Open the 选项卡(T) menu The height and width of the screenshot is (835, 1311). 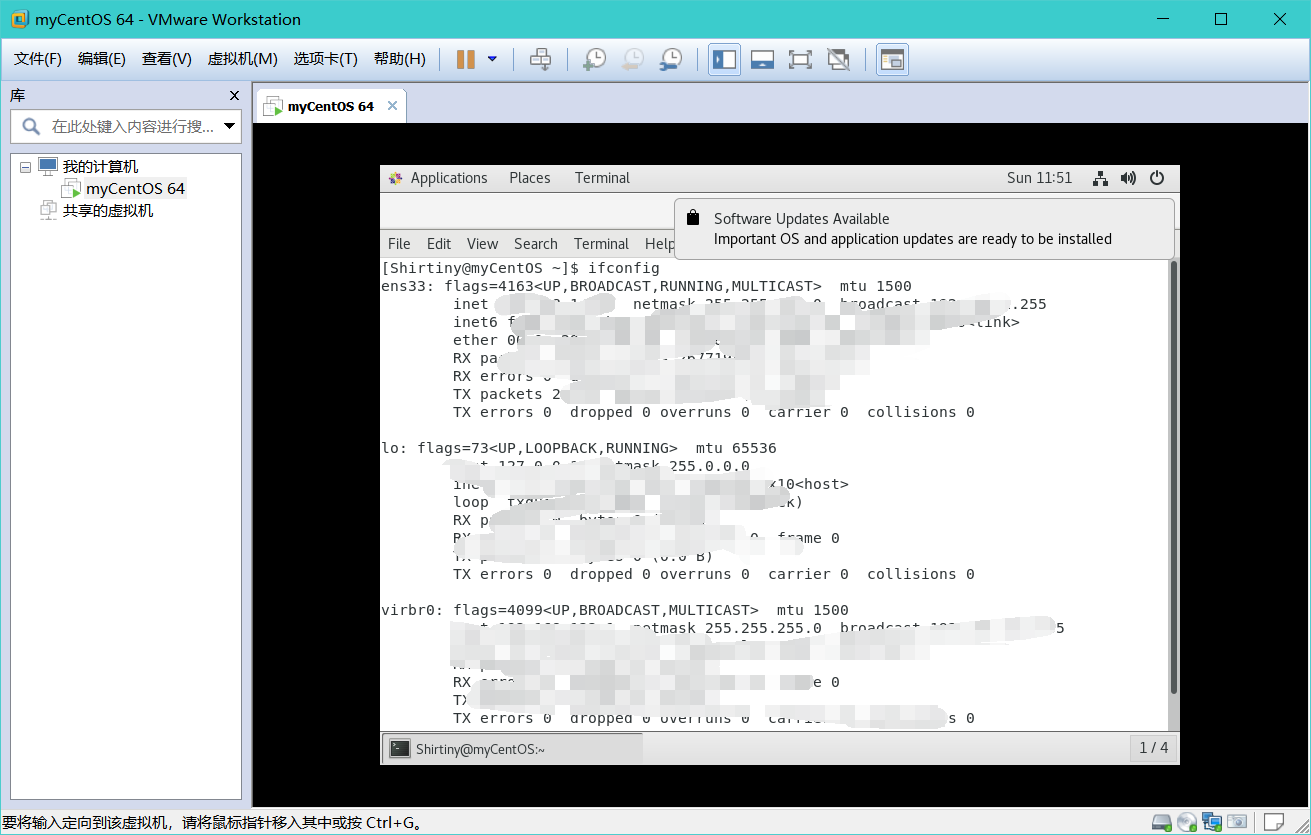point(325,59)
